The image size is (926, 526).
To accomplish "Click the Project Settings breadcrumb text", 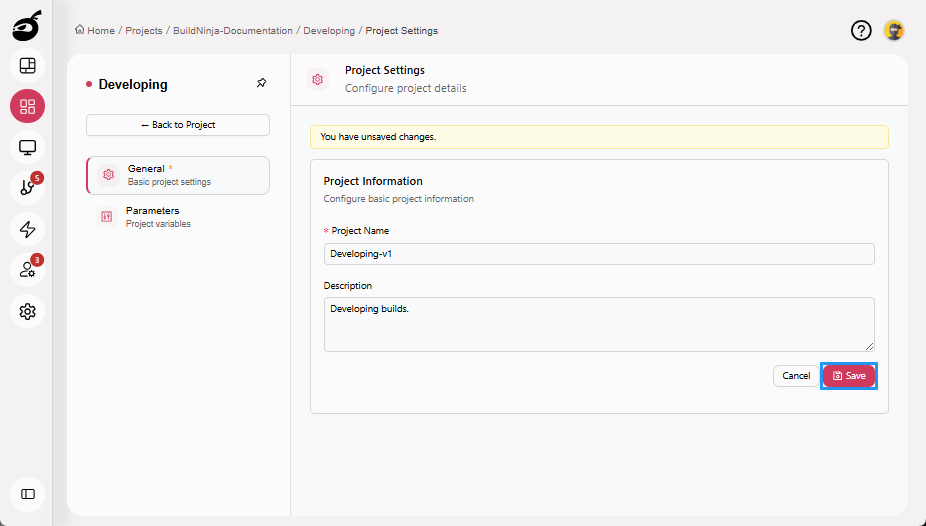I will tap(402, 31).
